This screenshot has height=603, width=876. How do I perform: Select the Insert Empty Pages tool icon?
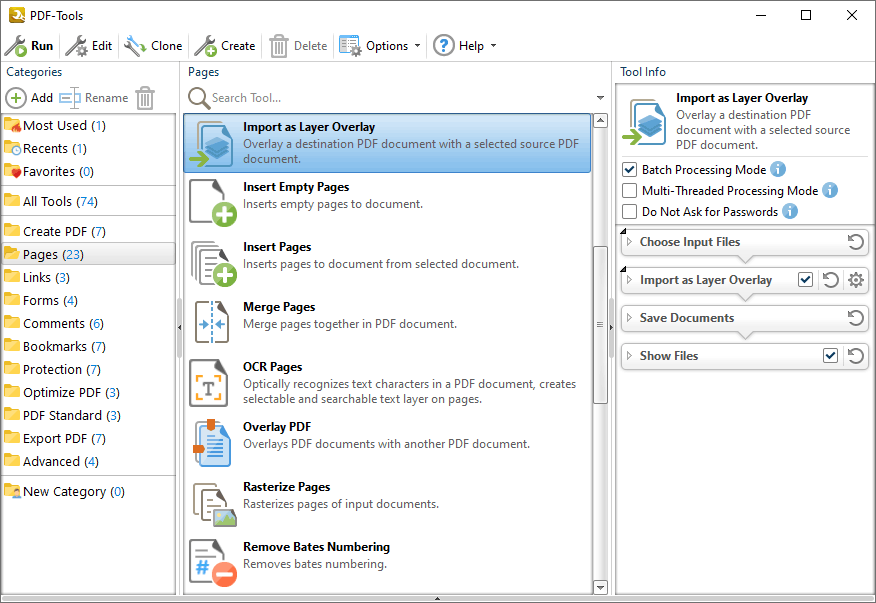[212, 203]
